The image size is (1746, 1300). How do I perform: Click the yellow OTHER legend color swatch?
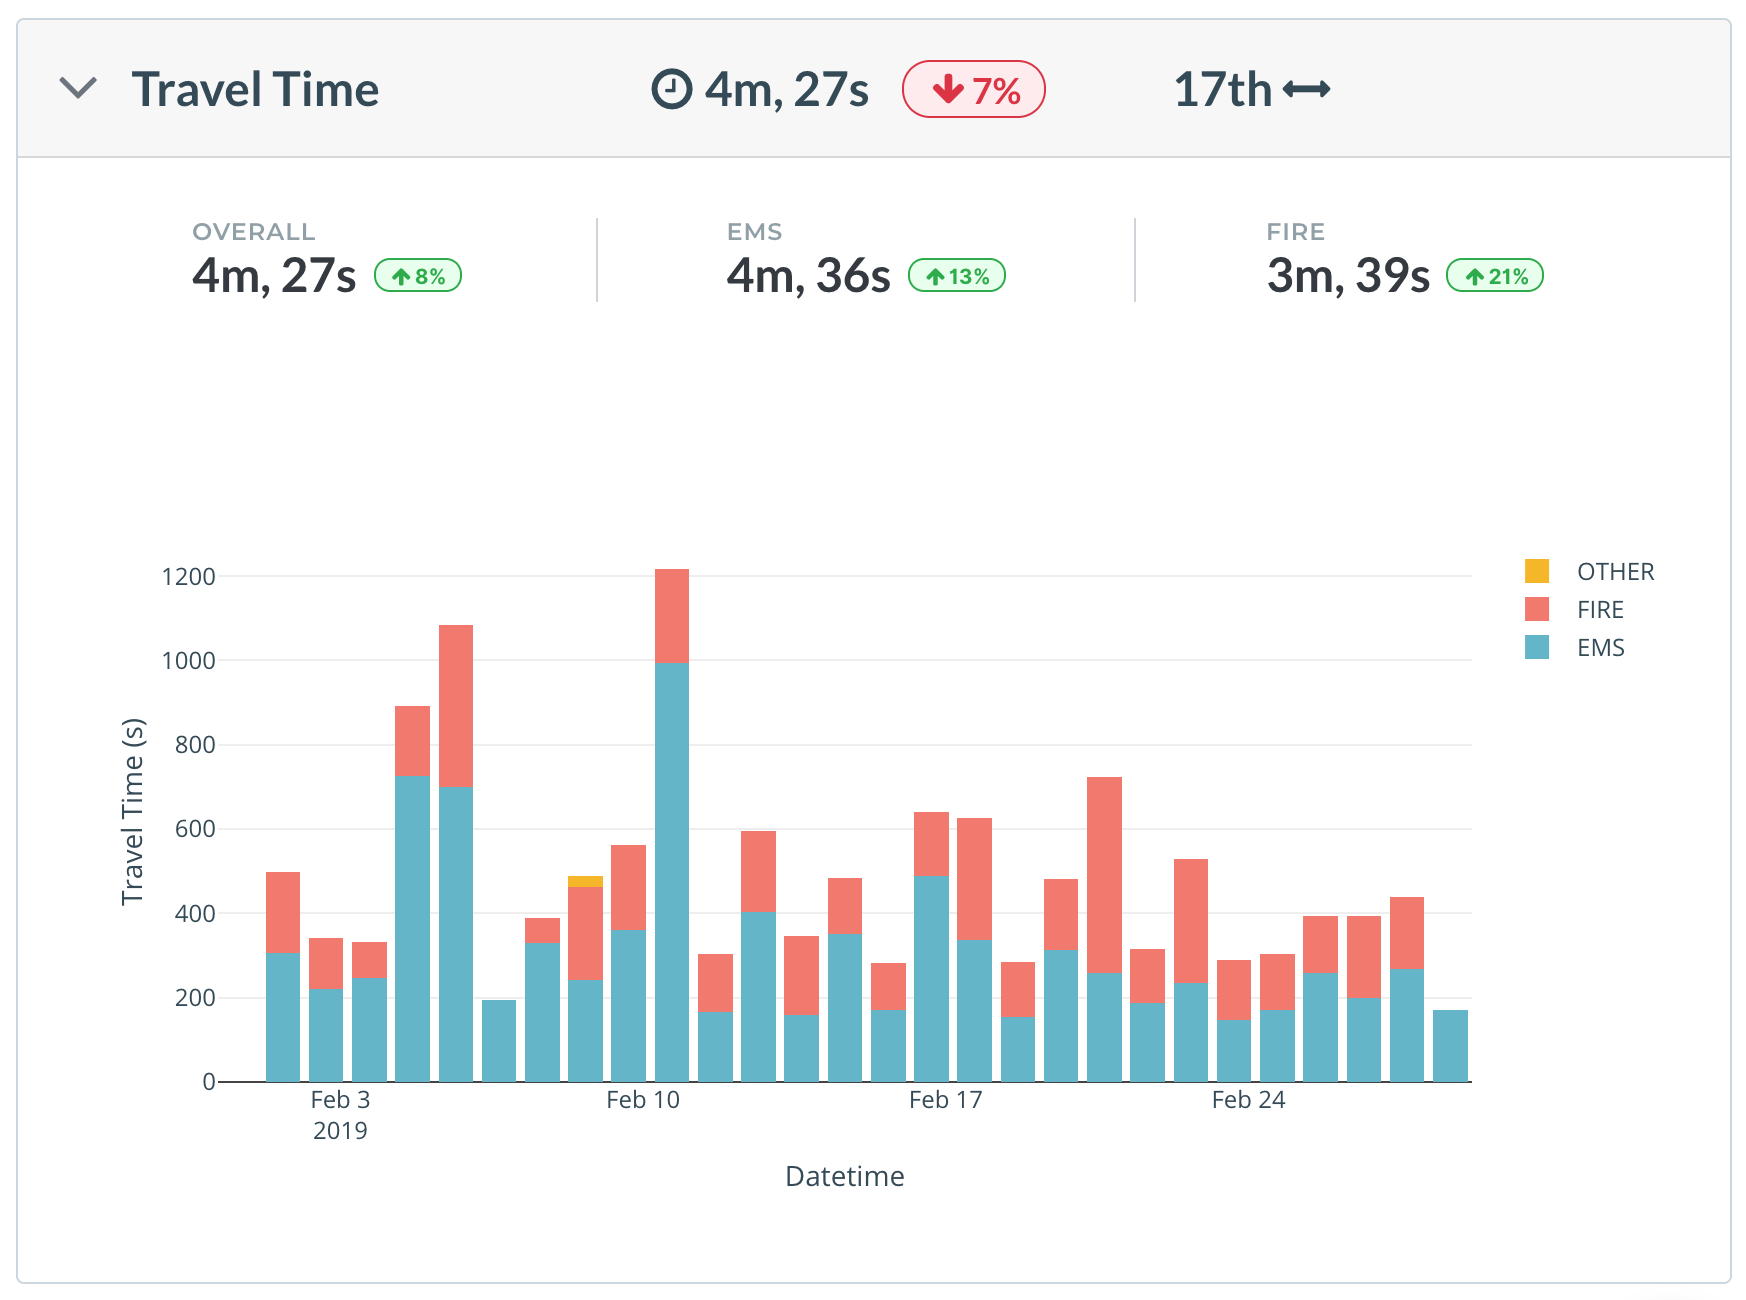[x=1536, y=571]
